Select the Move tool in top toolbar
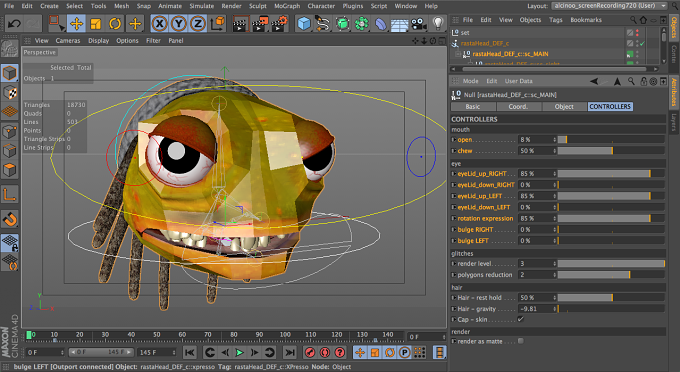This screenshot has height=372, width=680. pos(76,23)
